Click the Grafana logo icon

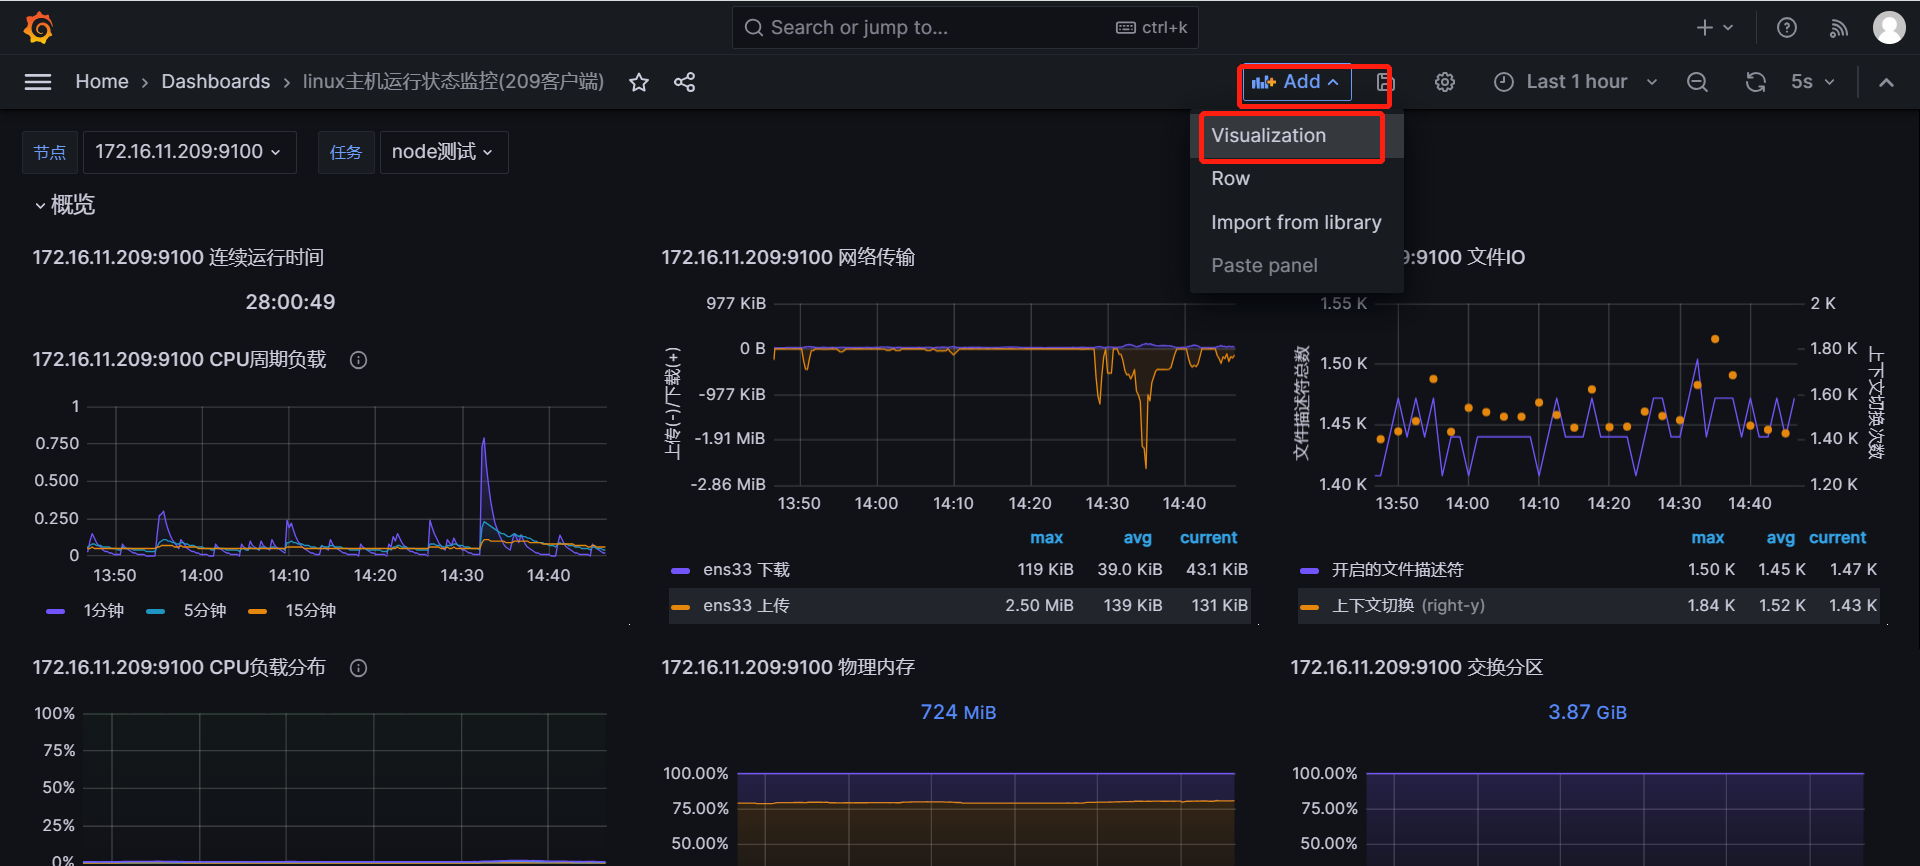click(x=38, y=28)
